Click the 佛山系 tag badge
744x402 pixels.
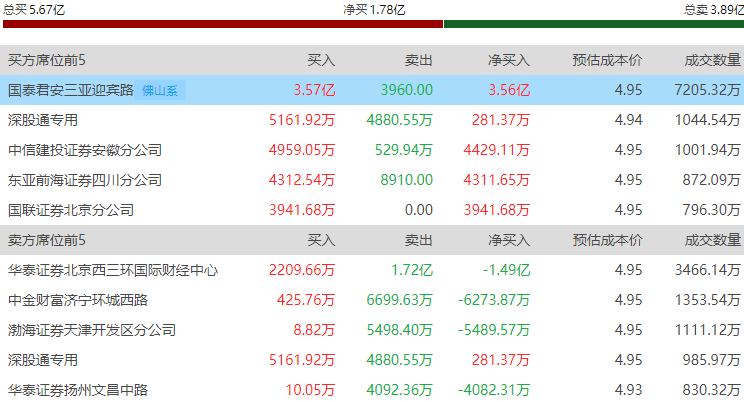coord(160,90)
